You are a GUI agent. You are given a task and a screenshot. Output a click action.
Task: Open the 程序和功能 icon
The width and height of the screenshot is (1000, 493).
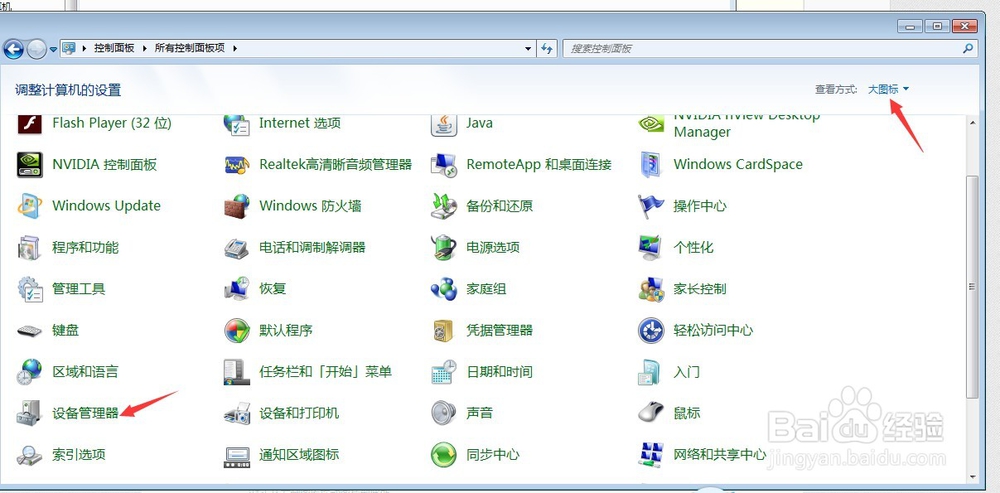click(29, 247)
